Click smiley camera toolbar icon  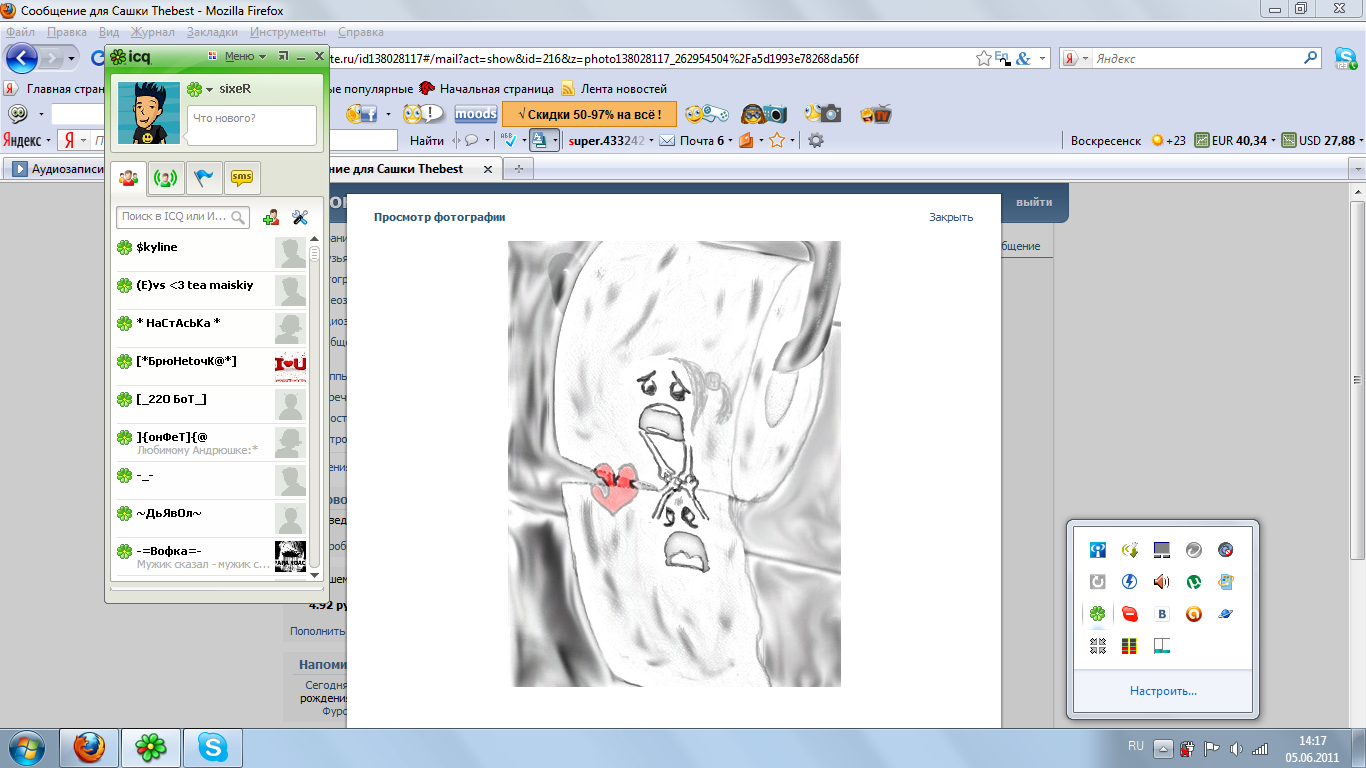822,114
